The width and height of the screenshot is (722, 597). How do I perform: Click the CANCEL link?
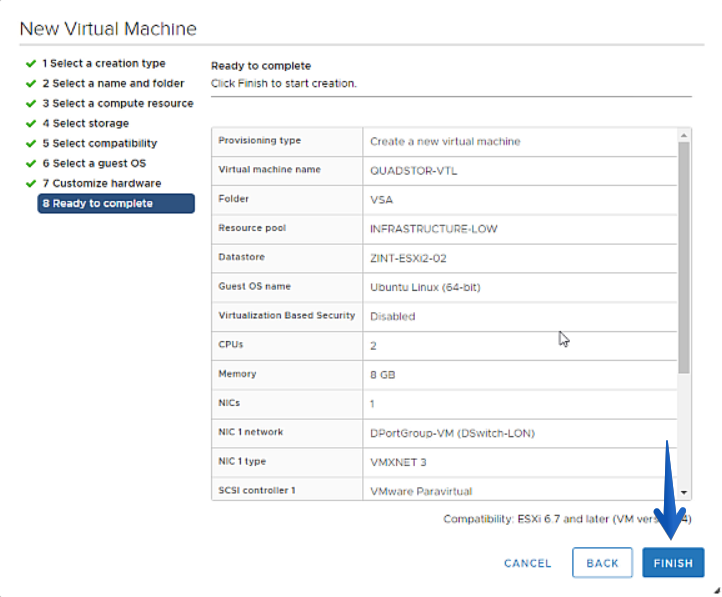(x=528, y=563)
